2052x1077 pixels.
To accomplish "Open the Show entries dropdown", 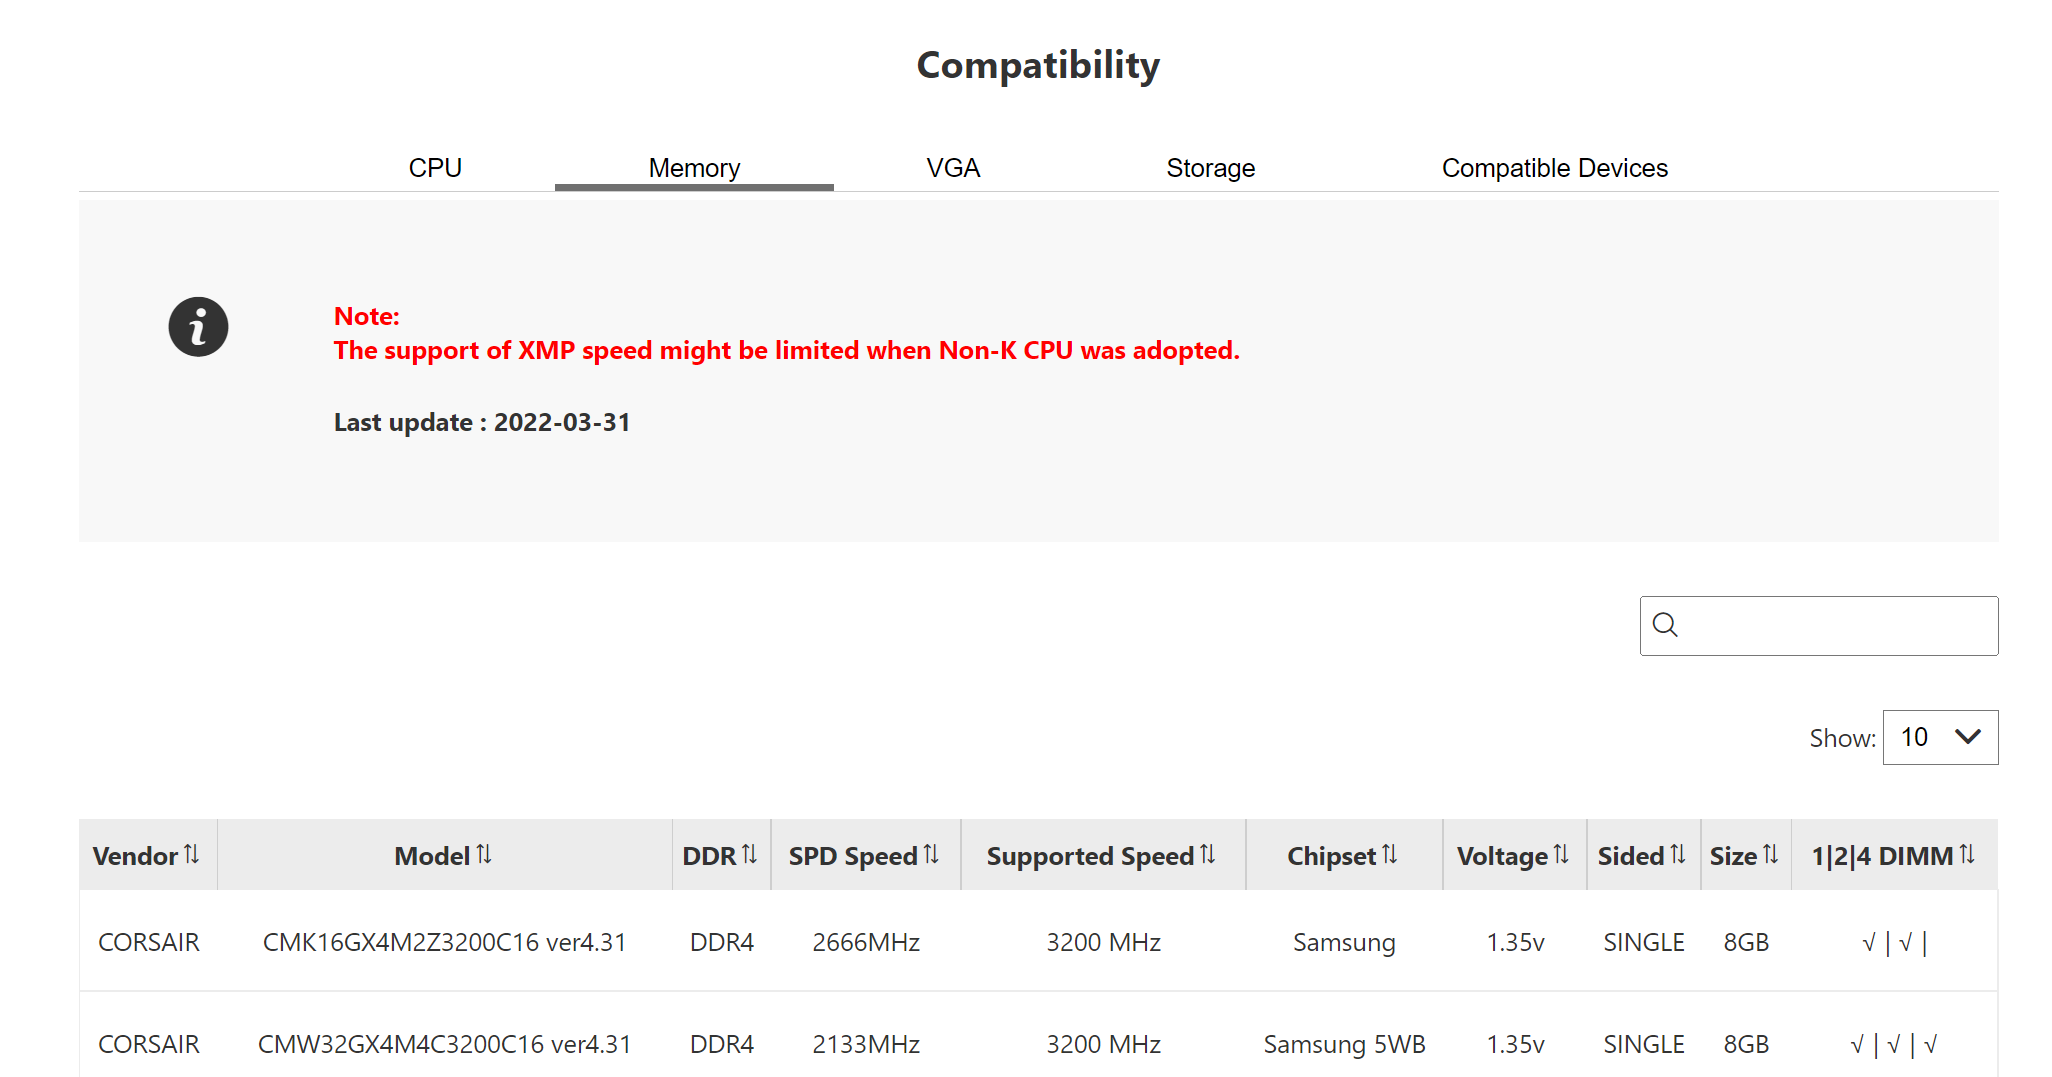I will [x=1940, y=738].
